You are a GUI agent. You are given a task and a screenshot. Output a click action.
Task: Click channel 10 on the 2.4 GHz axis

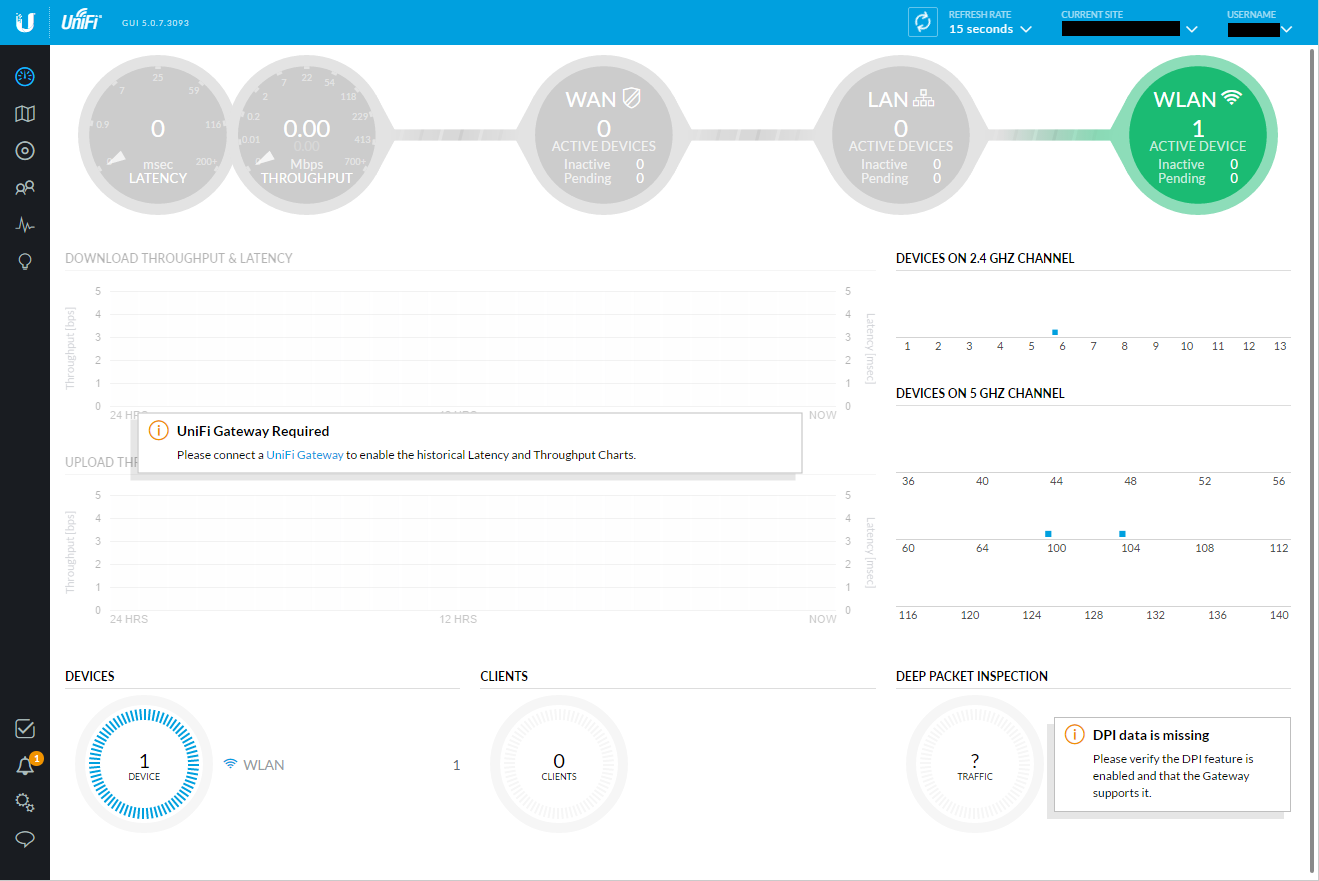(x=1187, y=346)
